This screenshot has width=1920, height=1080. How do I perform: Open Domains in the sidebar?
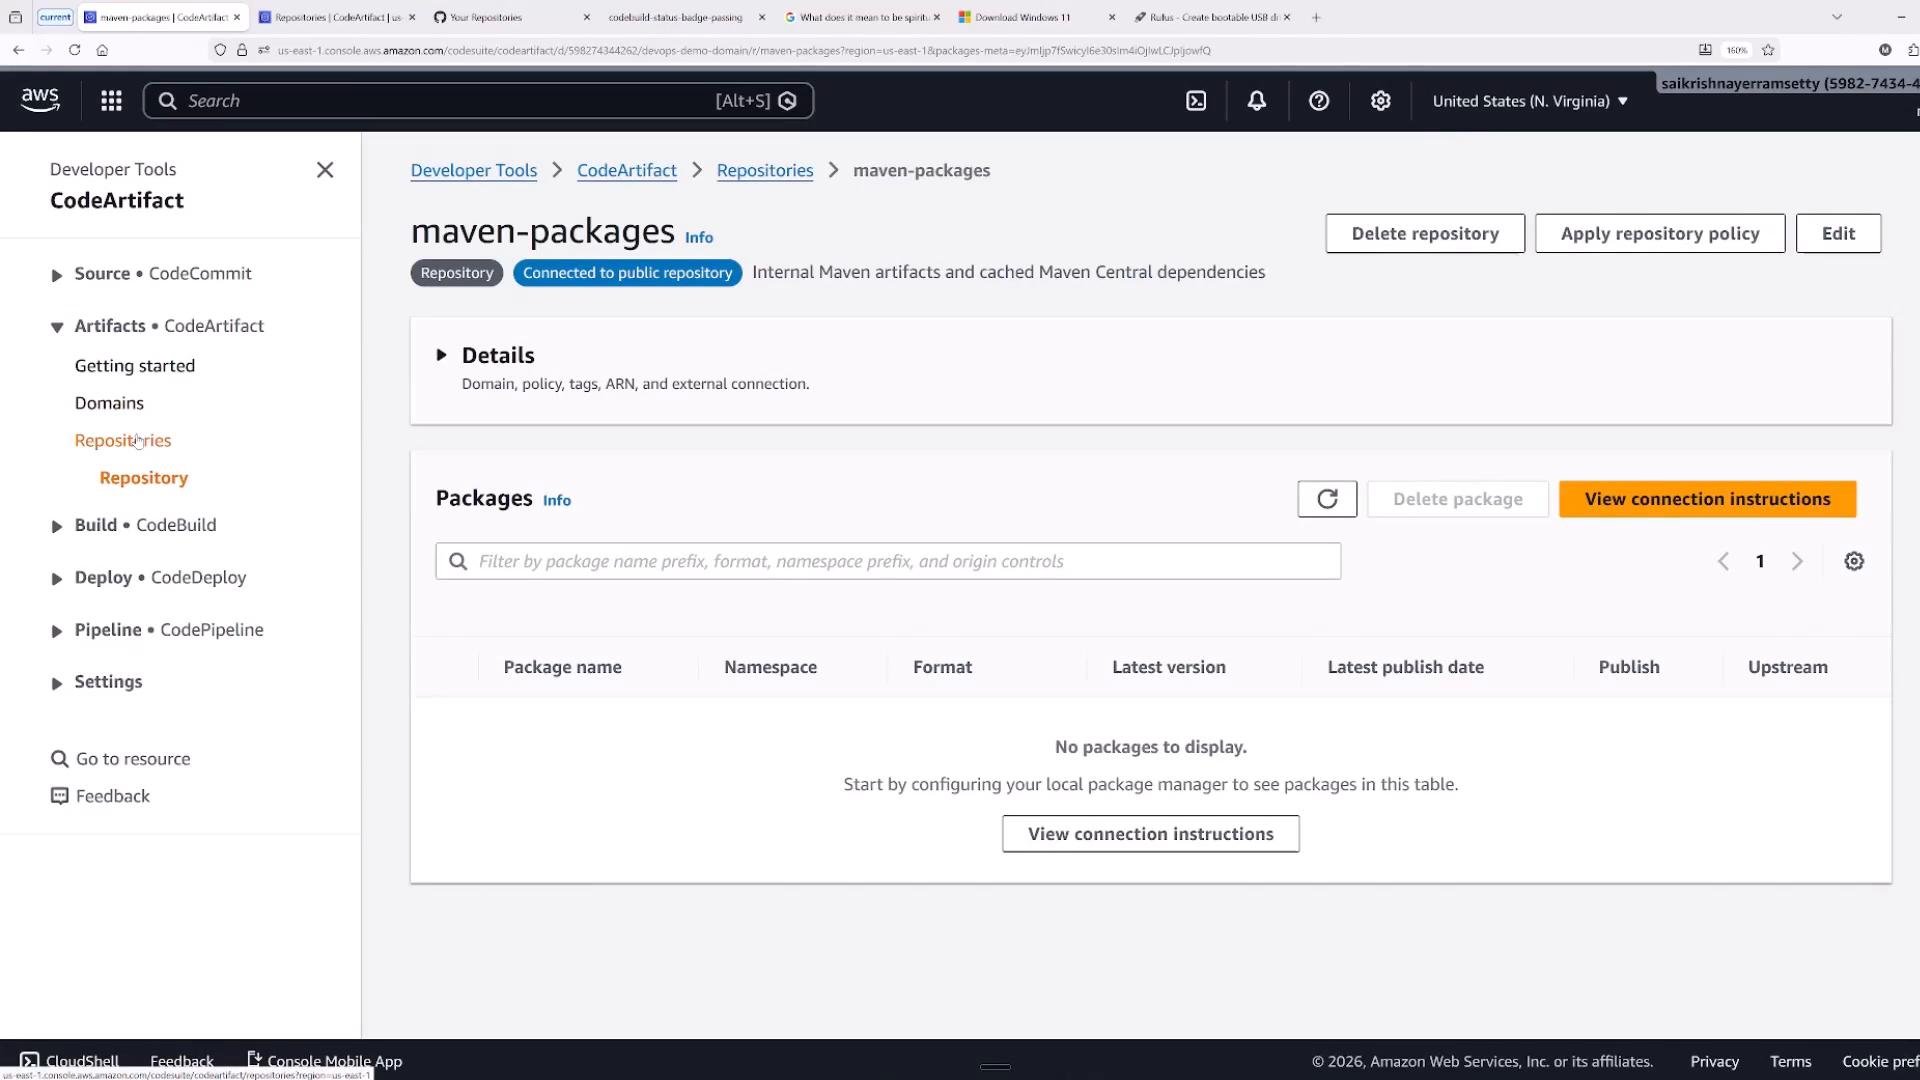click(109, 403)
